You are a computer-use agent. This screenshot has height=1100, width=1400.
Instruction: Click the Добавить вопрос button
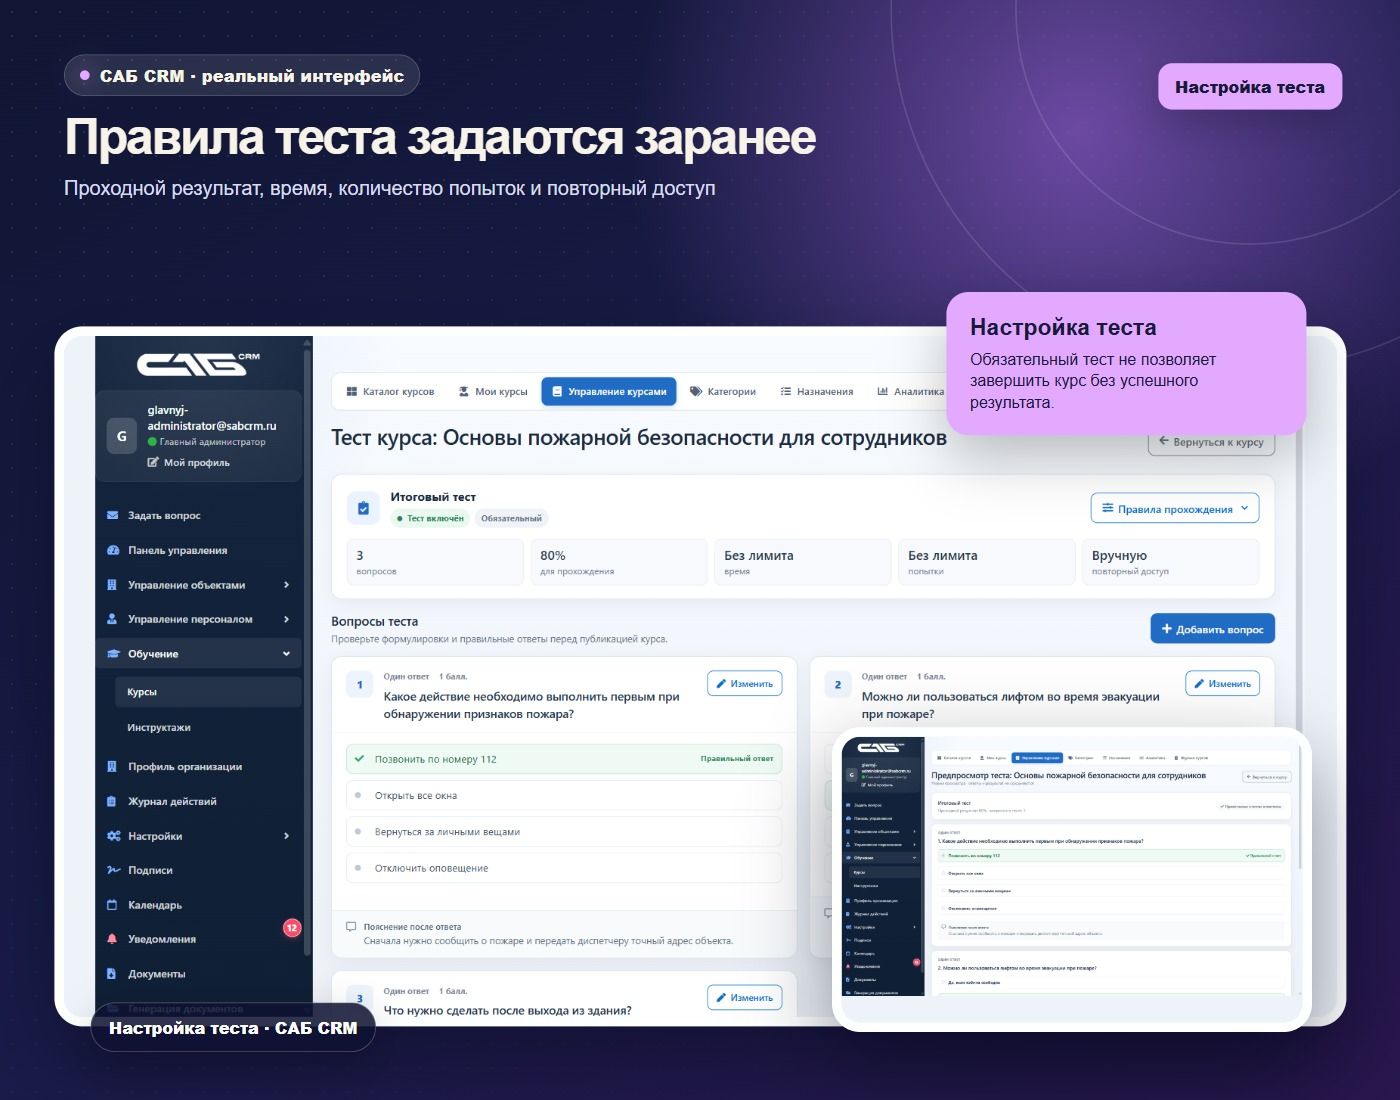[1212, 629]
